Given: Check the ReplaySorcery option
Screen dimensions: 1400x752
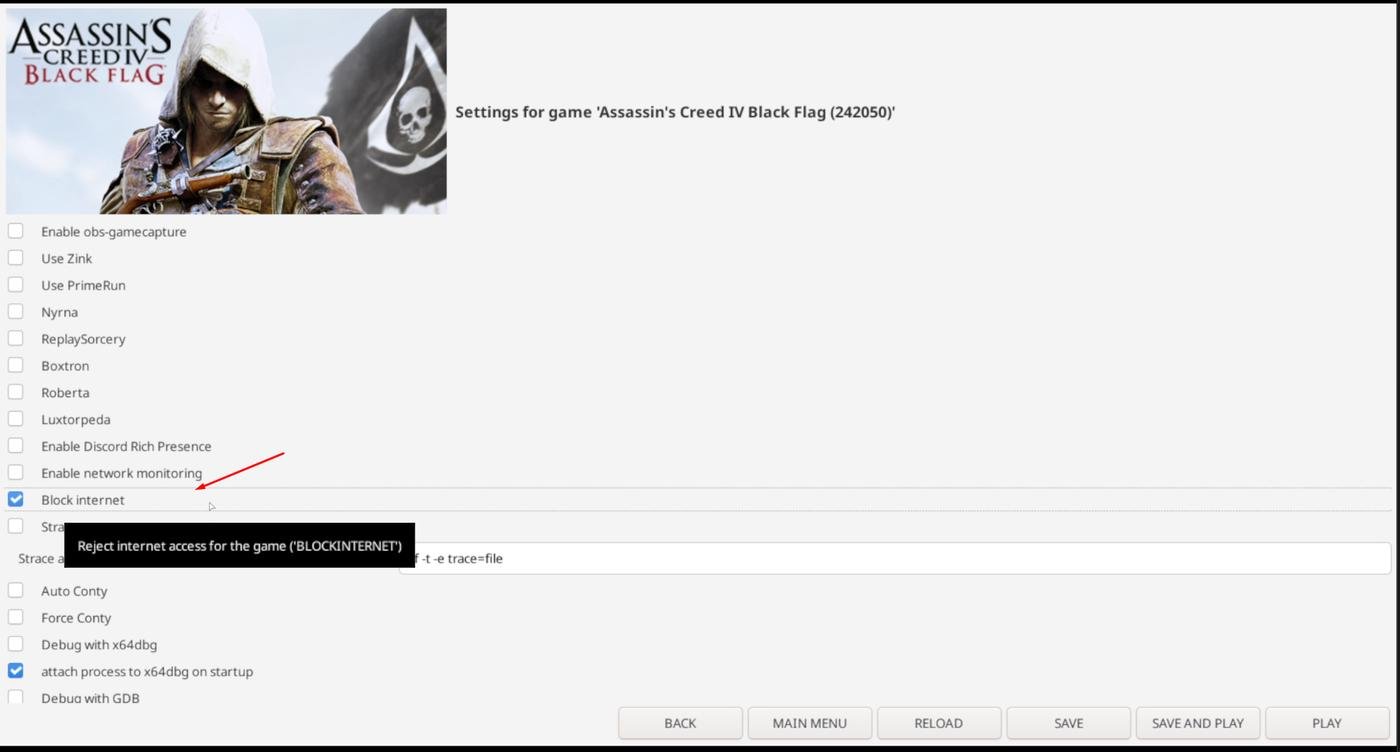Looking at the screenshot, I should pos(16,339).
